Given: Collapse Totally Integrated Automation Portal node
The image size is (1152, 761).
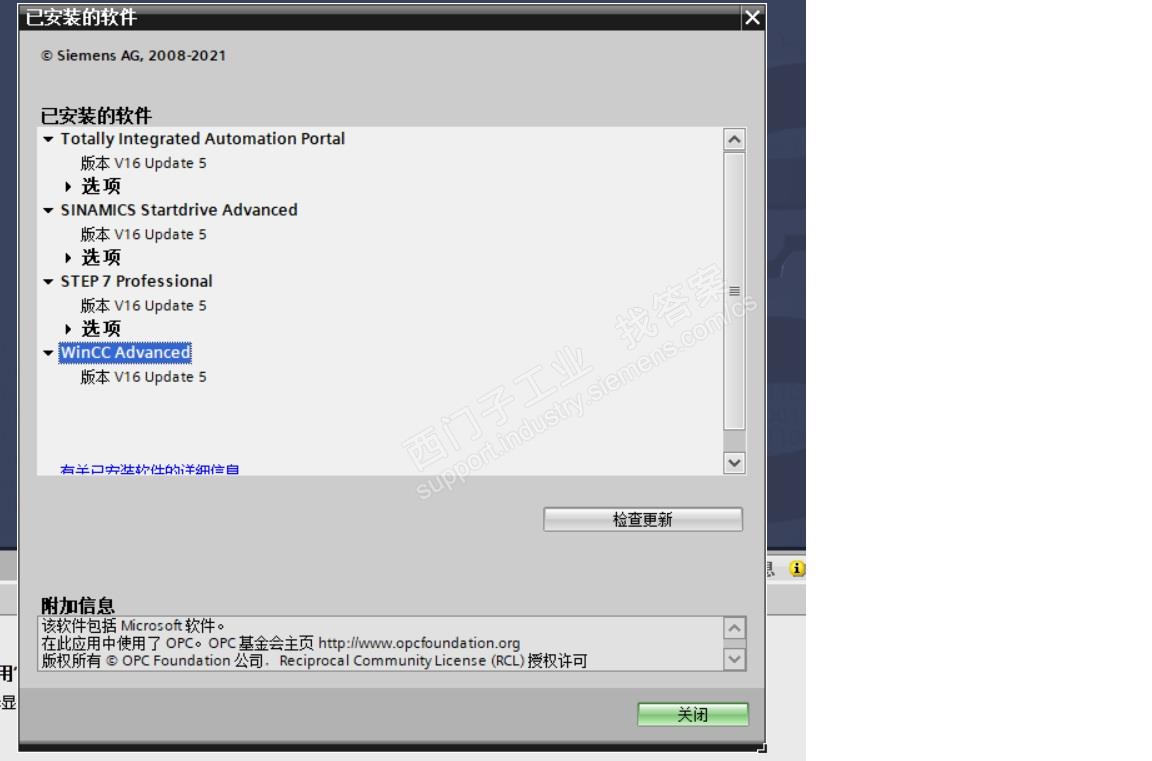Looking at the screenshot, I should coord(48,140).
